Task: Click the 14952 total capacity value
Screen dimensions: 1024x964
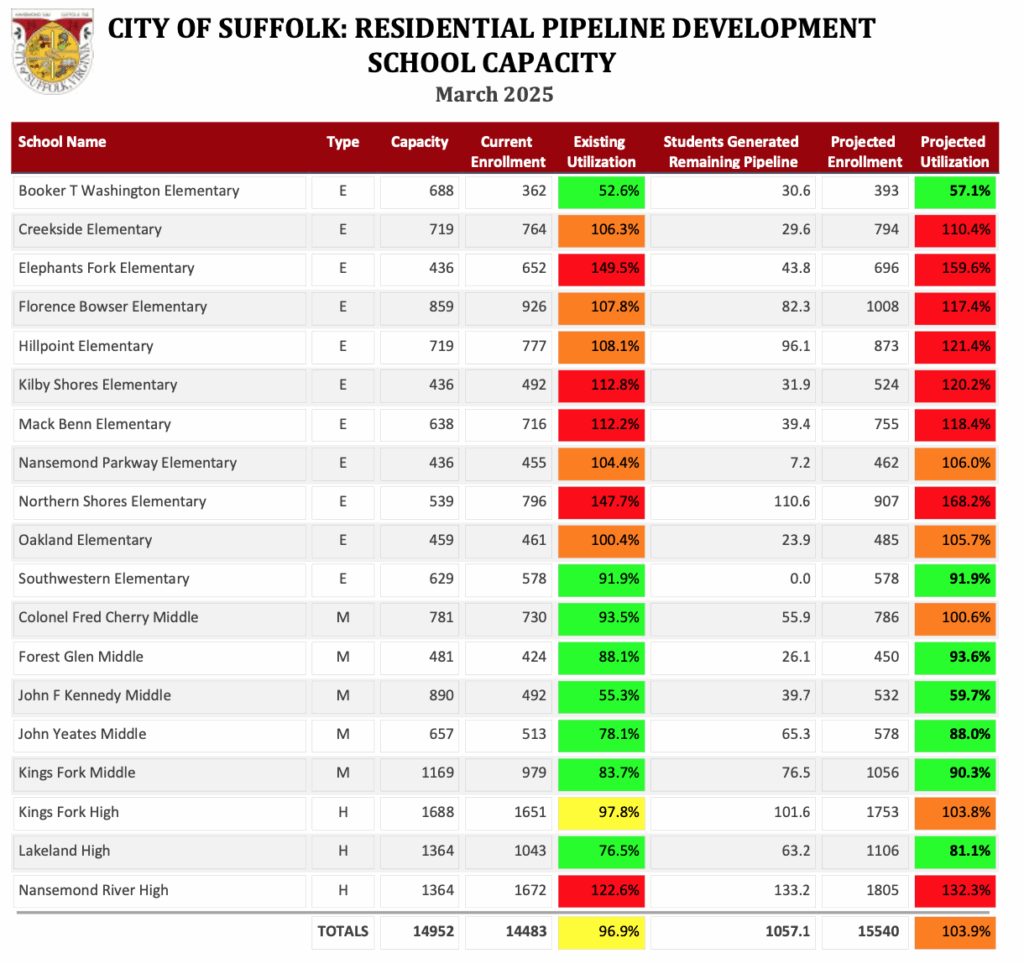Action: coord(433,931)
